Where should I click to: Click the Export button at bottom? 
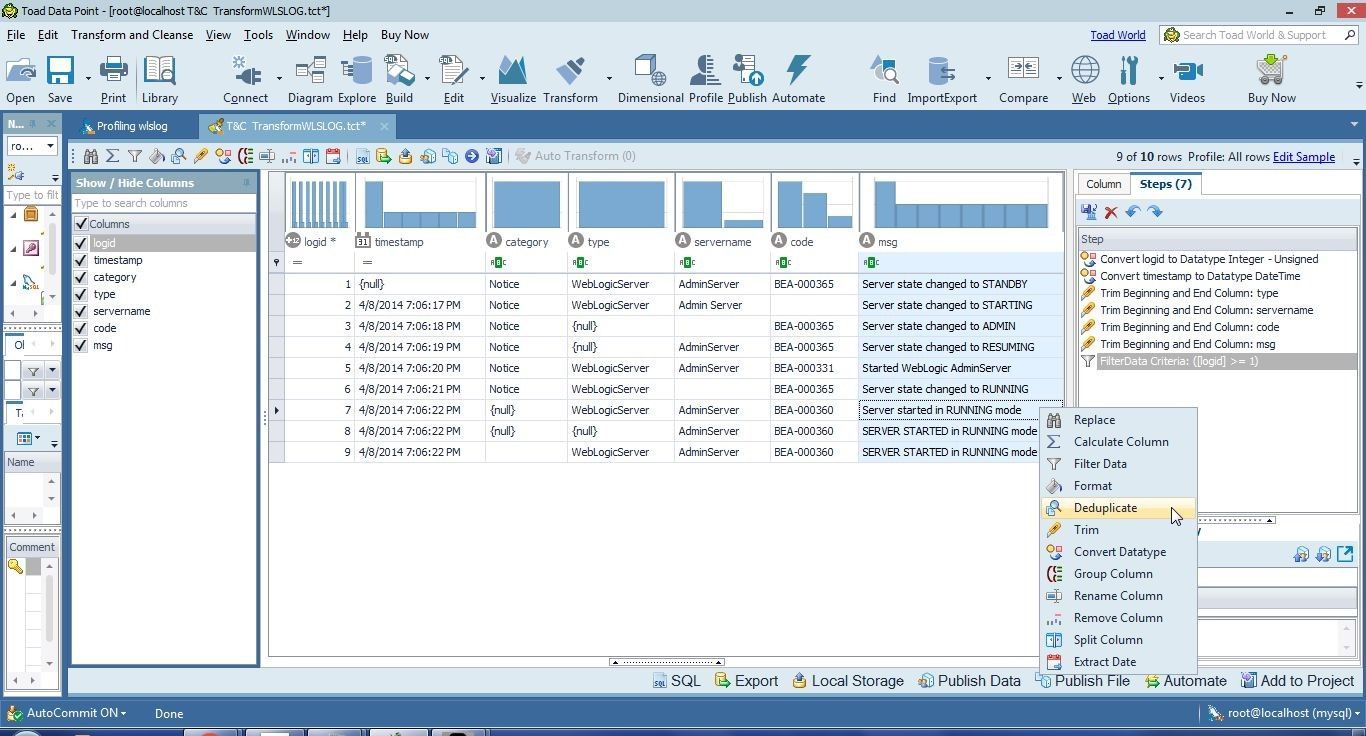[746, 681]
